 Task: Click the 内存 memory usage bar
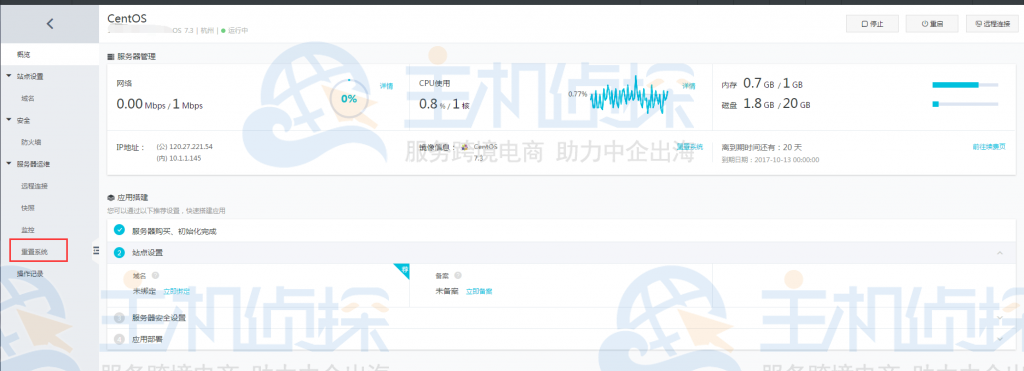tap(965, 85)
